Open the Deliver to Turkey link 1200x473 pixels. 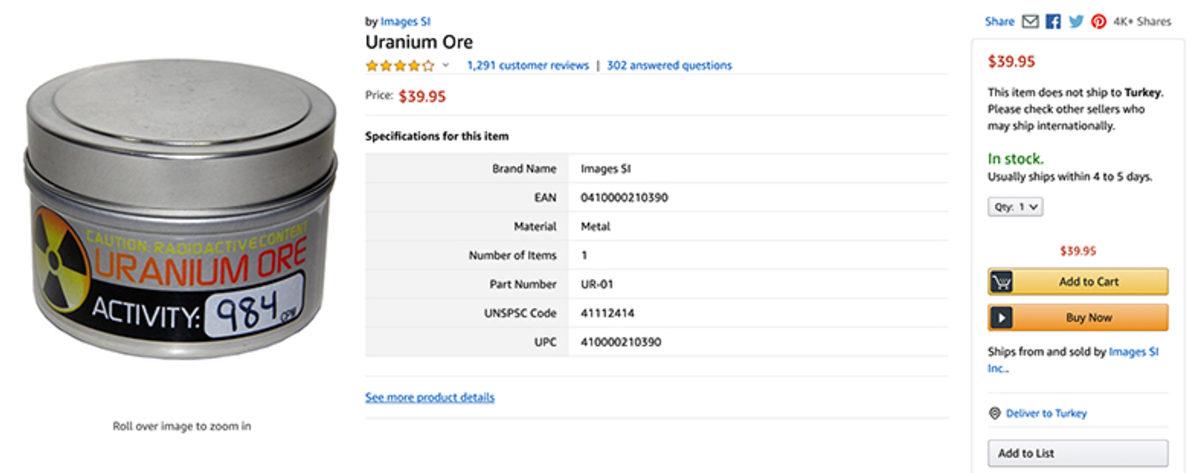(x=1046, y=413)
